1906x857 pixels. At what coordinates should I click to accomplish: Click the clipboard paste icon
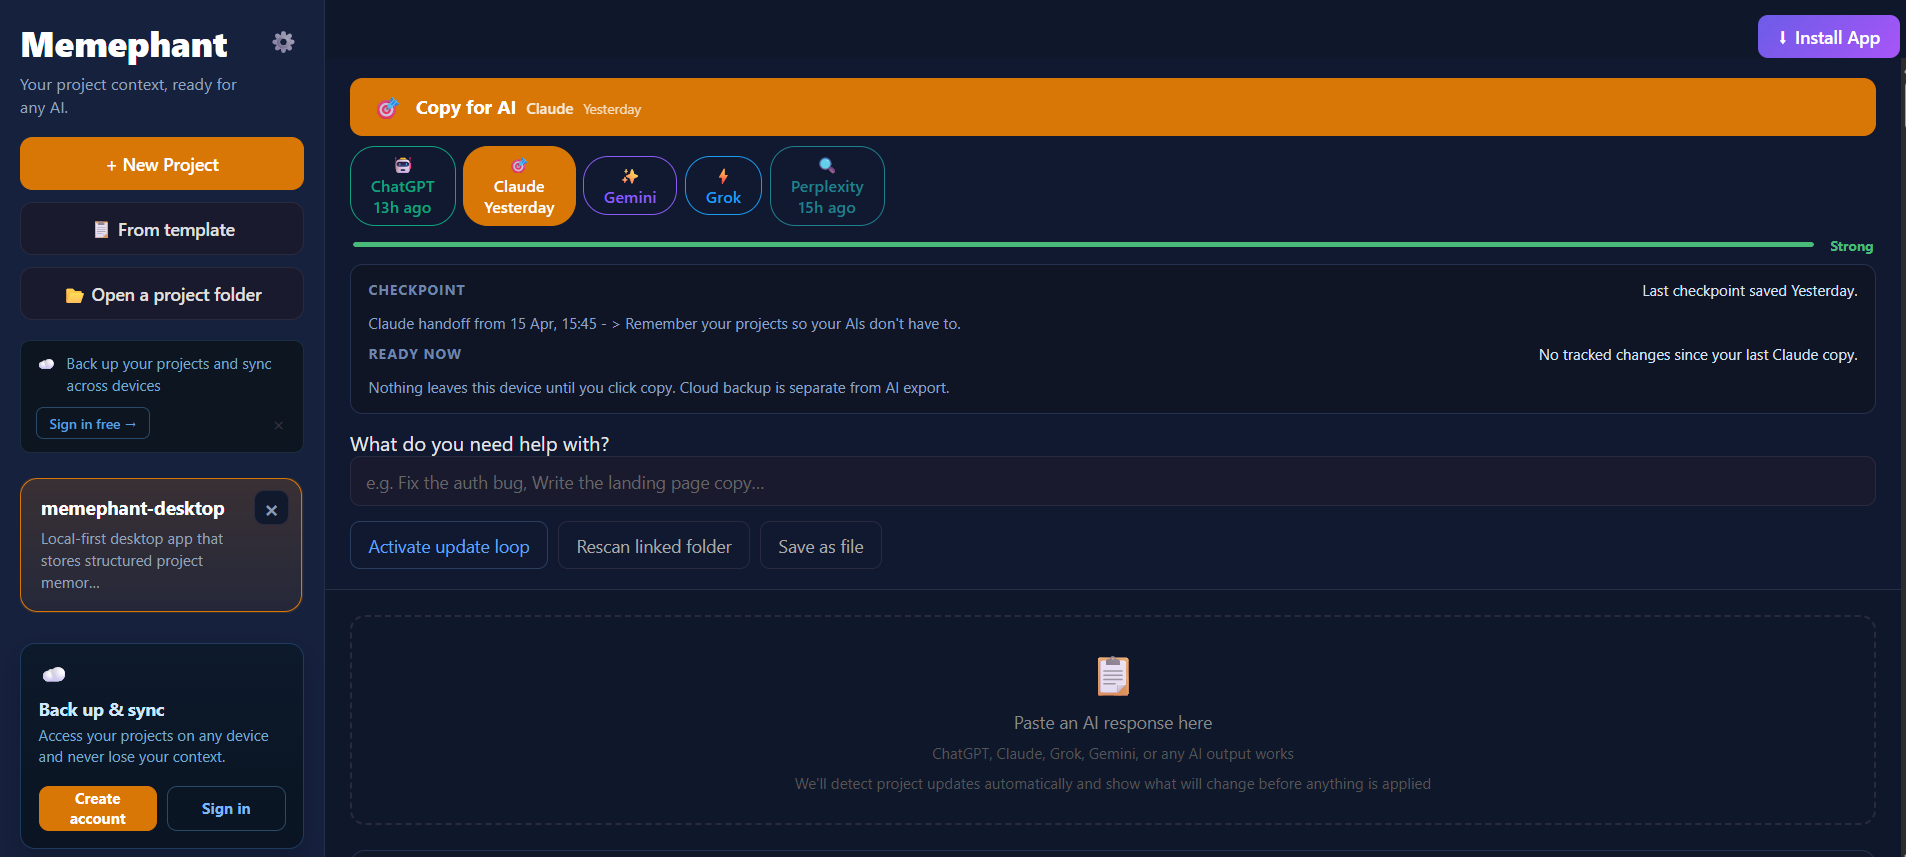click(x=1113, y=676)
